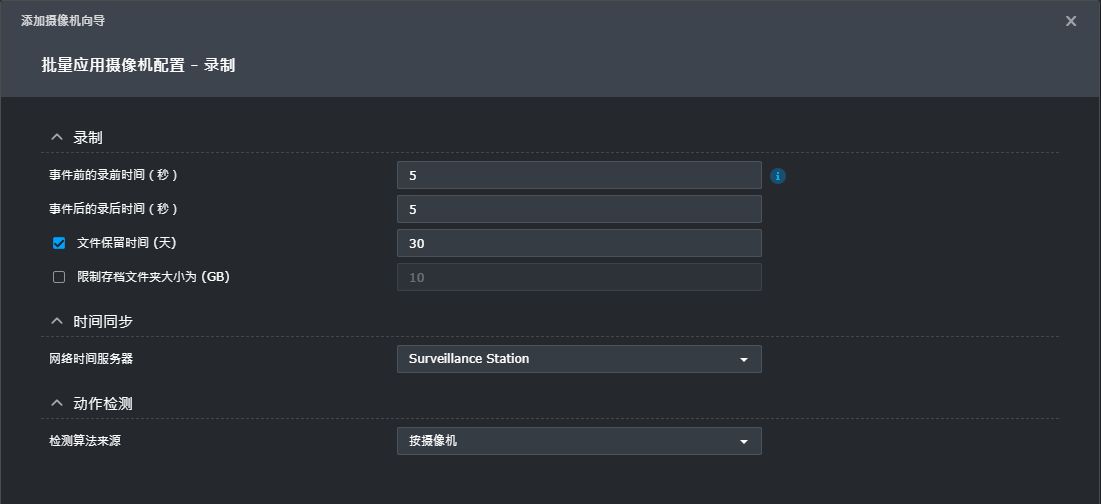Collapse the 录制 section chevron
The width and height of the screenshot is (1101, 504).
pos(57,138)
